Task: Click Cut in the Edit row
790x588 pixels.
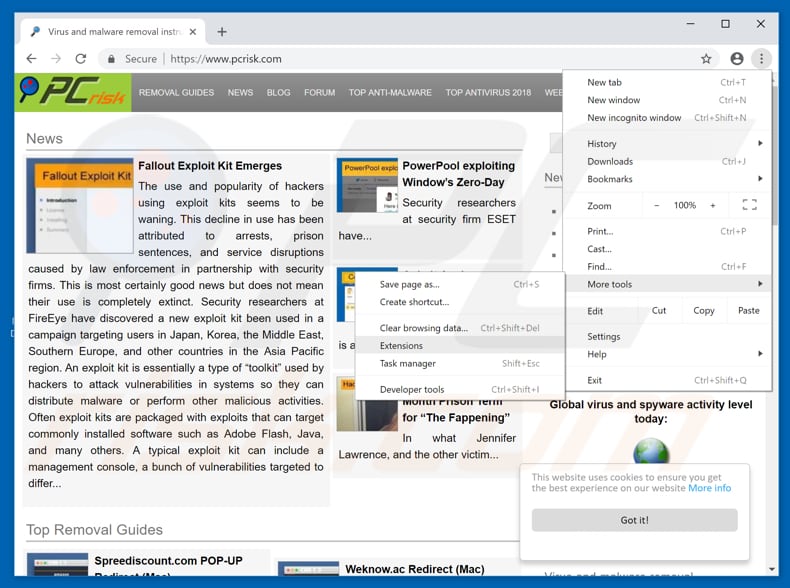Action: click(x=659, y=310)
